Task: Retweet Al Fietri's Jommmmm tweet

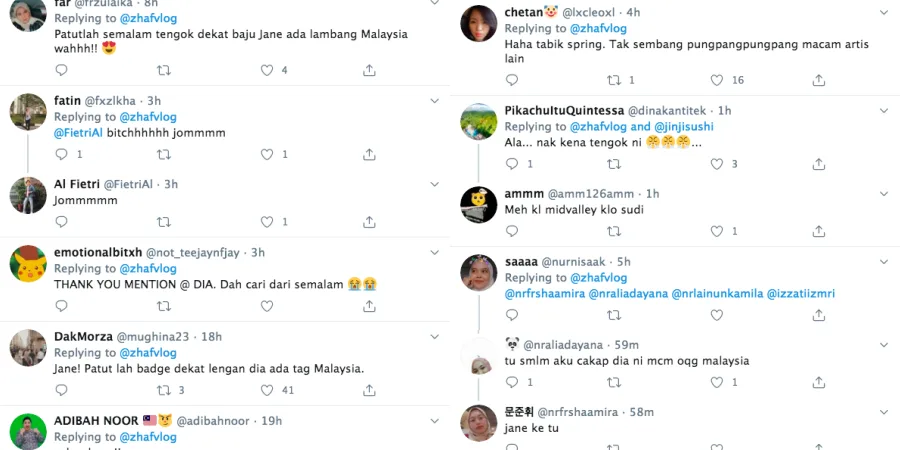Action: (164, 222)
